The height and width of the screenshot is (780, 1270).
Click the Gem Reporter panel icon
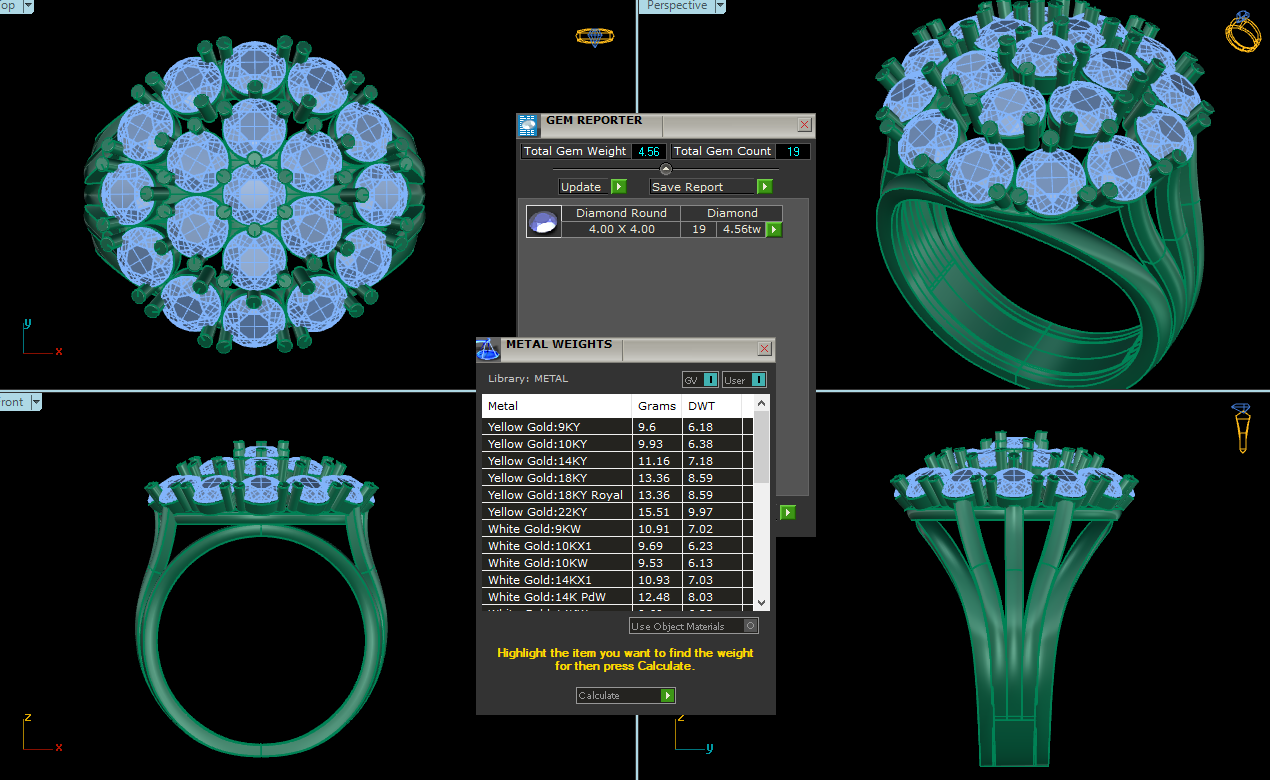528,125
